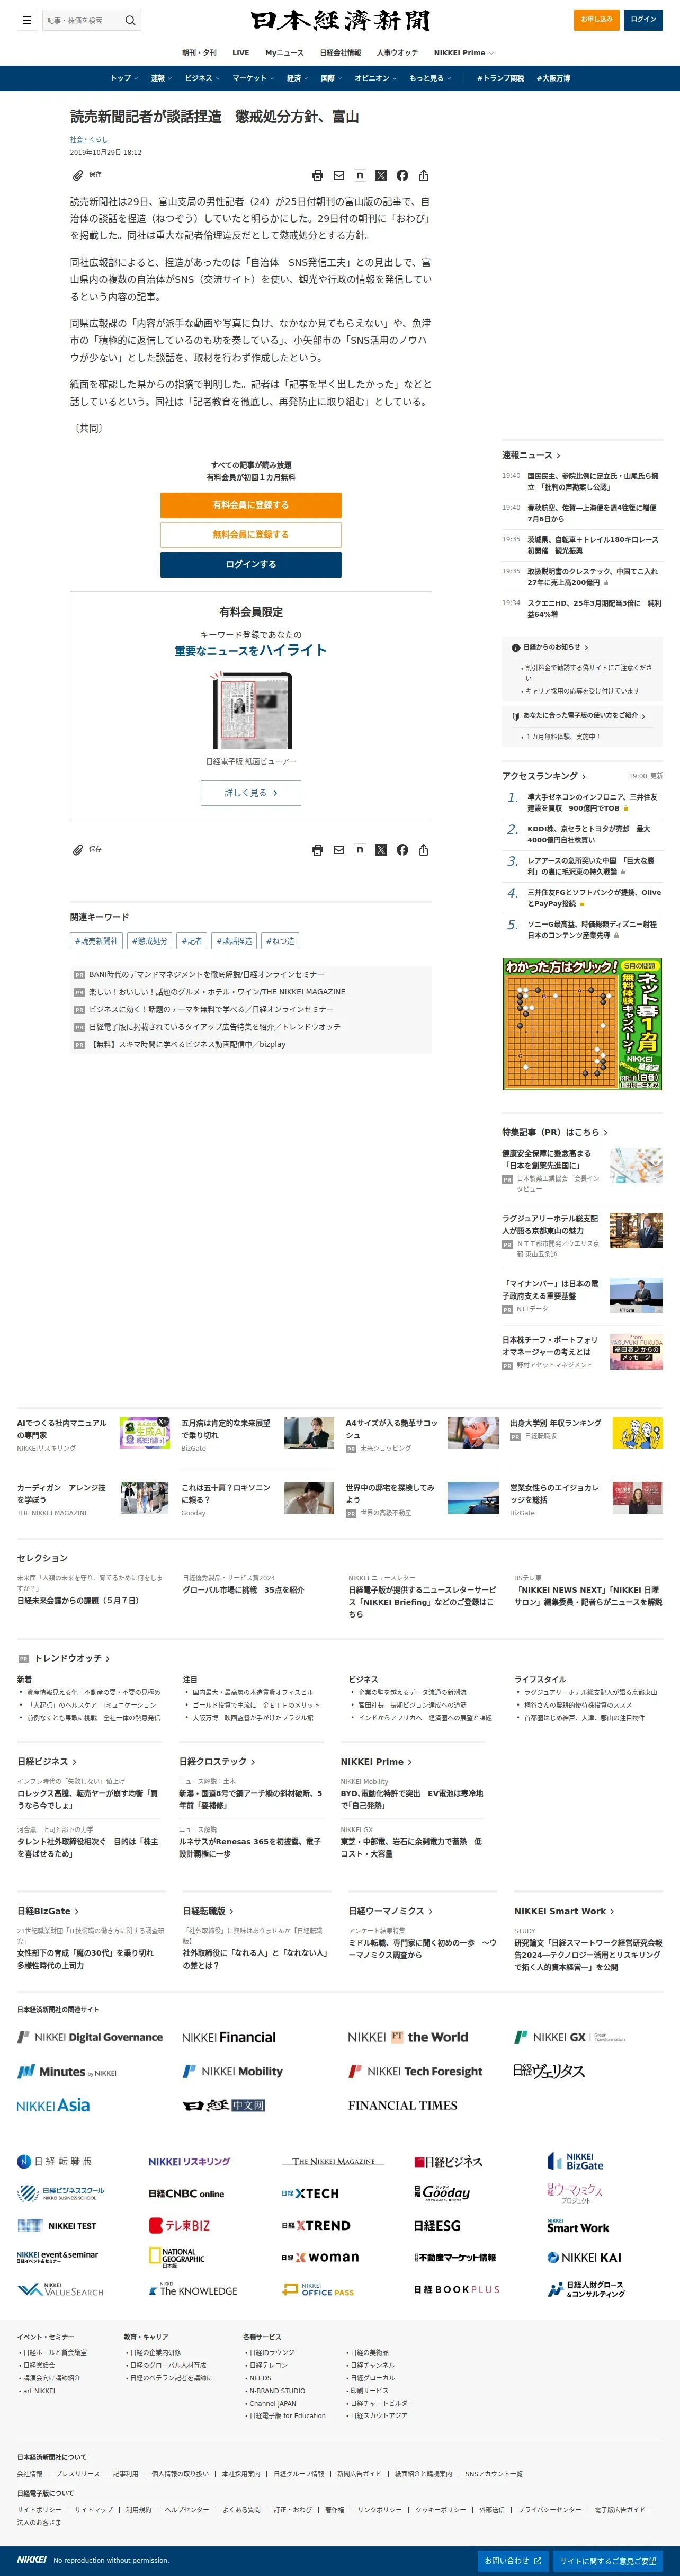Click the 日経電子版 紙面ビューアー image

click(x=251, y=710)
